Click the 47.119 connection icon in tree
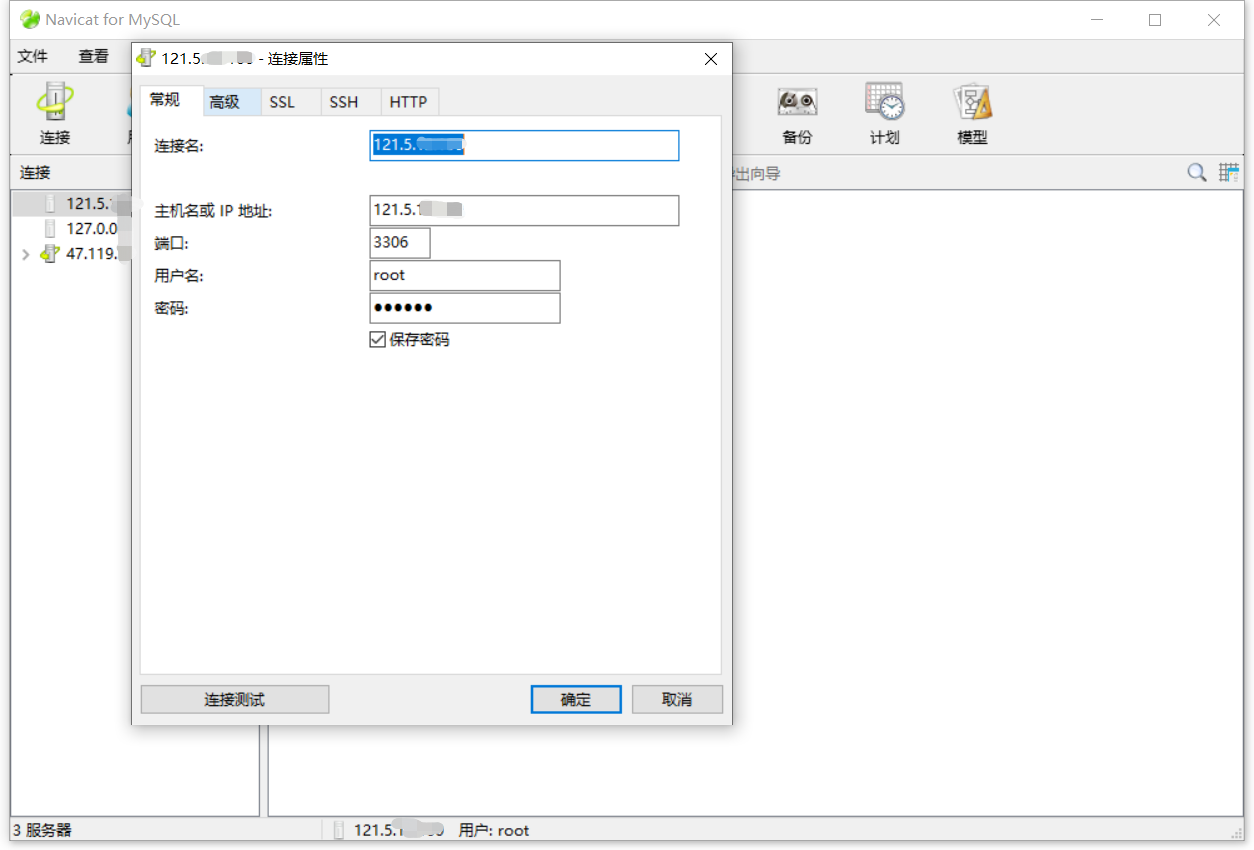Viewport: 1254px width, 850px height. (x=50, y=254)
